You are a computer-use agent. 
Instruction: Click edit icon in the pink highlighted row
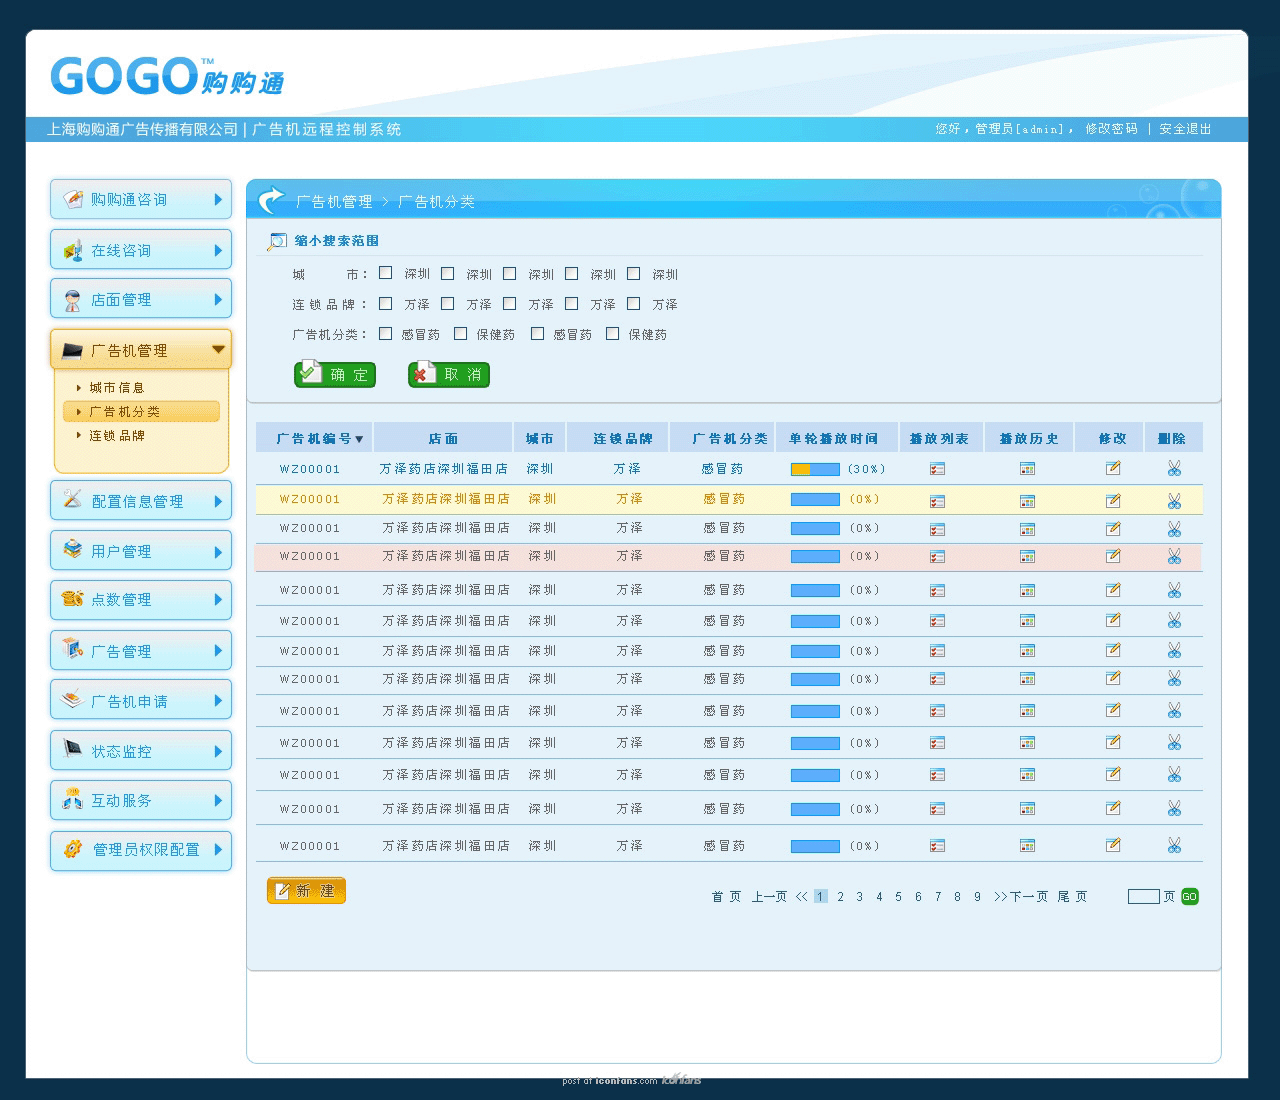click(x=1113, y=556)
